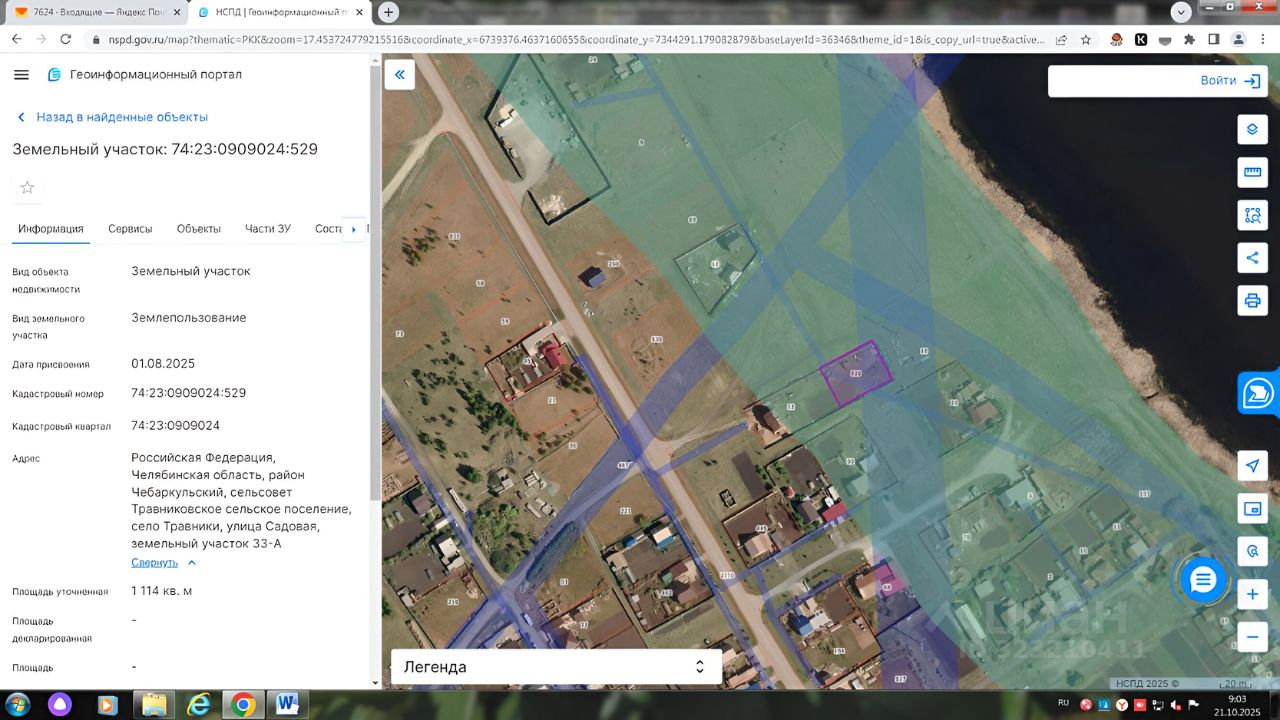Screen dimensions: 1280x720
Task: Open Microsoft Word from taskbar
Action: click(287, 704)
